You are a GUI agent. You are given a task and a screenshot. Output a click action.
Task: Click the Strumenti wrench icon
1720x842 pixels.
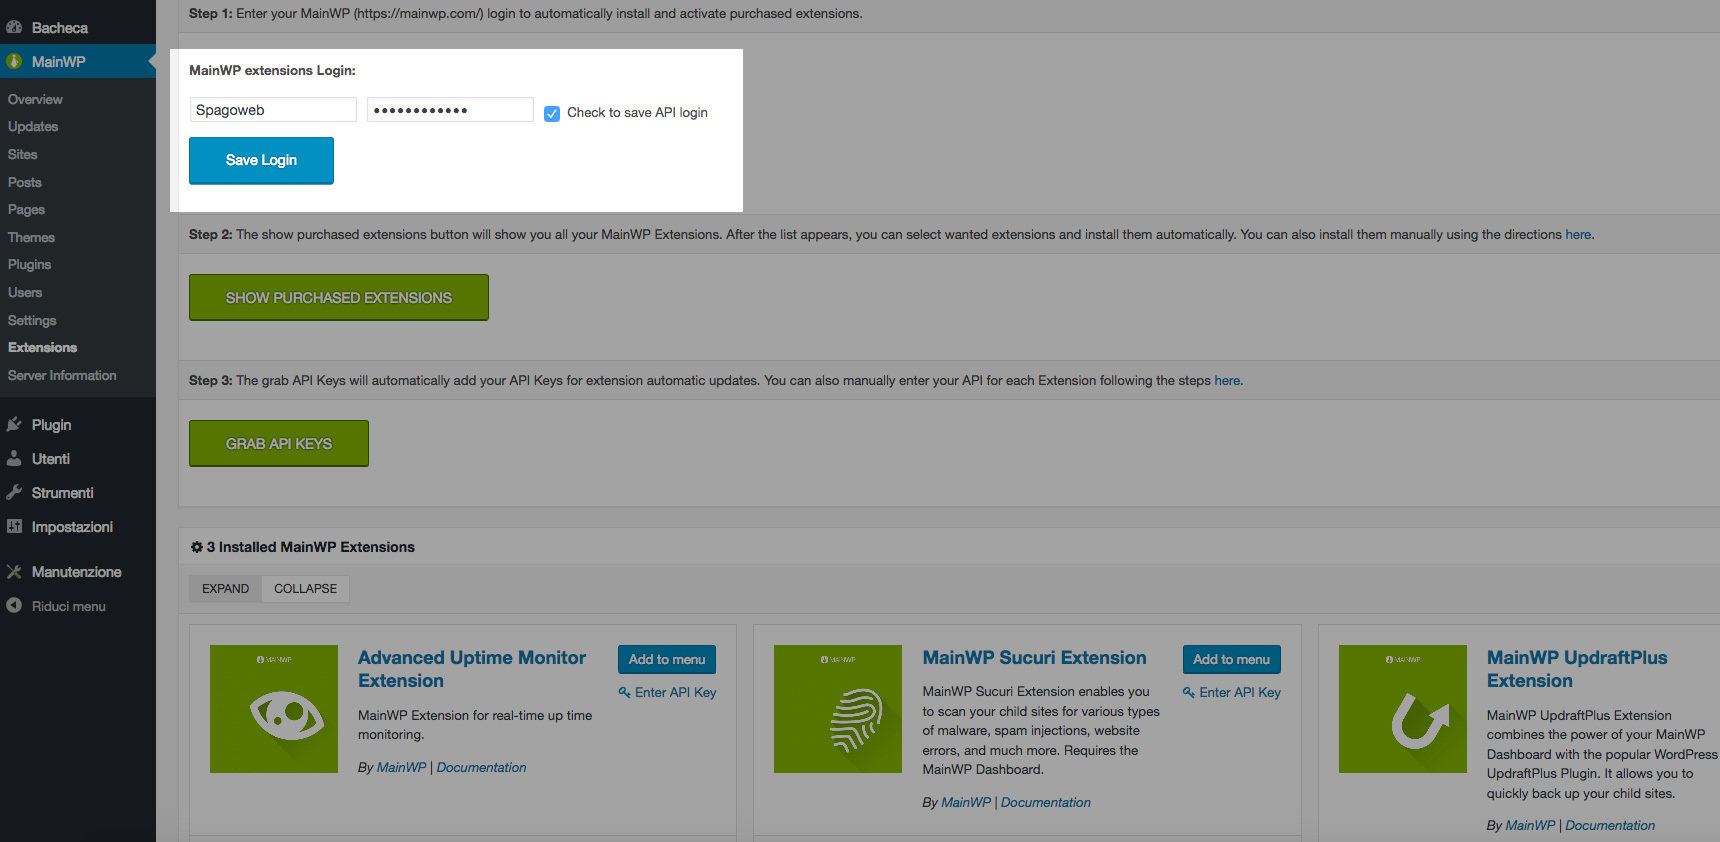14,492
